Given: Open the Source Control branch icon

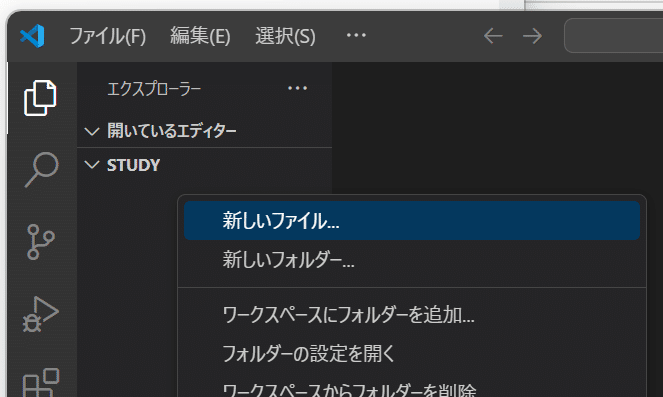Looking at the screenshot, I should [x=41, y=242].
